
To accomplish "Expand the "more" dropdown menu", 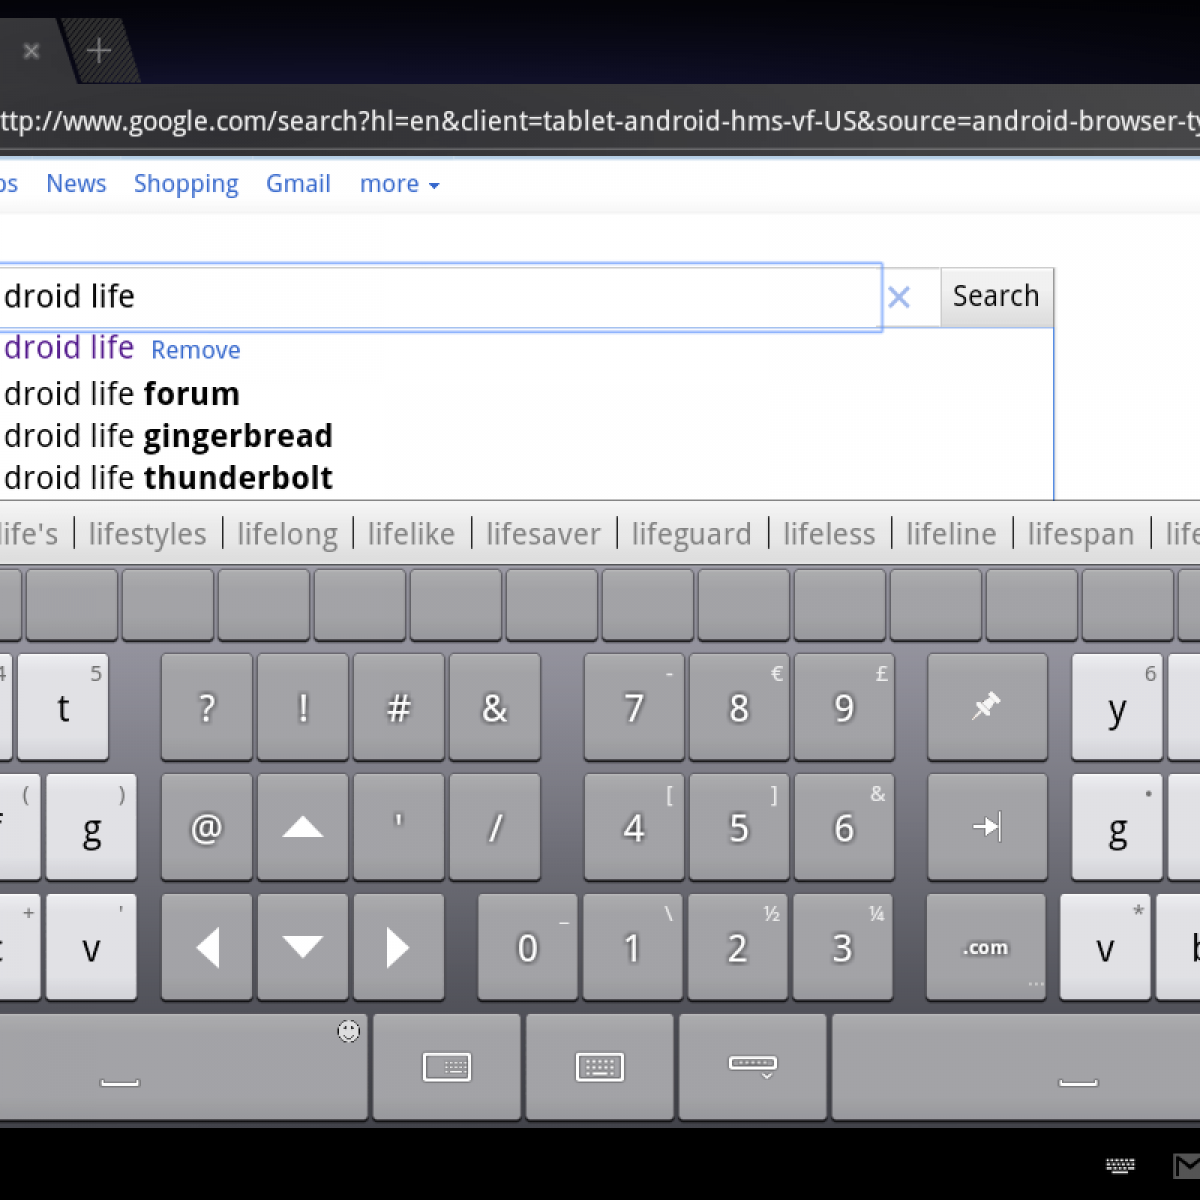I will (x=399, y=184).
